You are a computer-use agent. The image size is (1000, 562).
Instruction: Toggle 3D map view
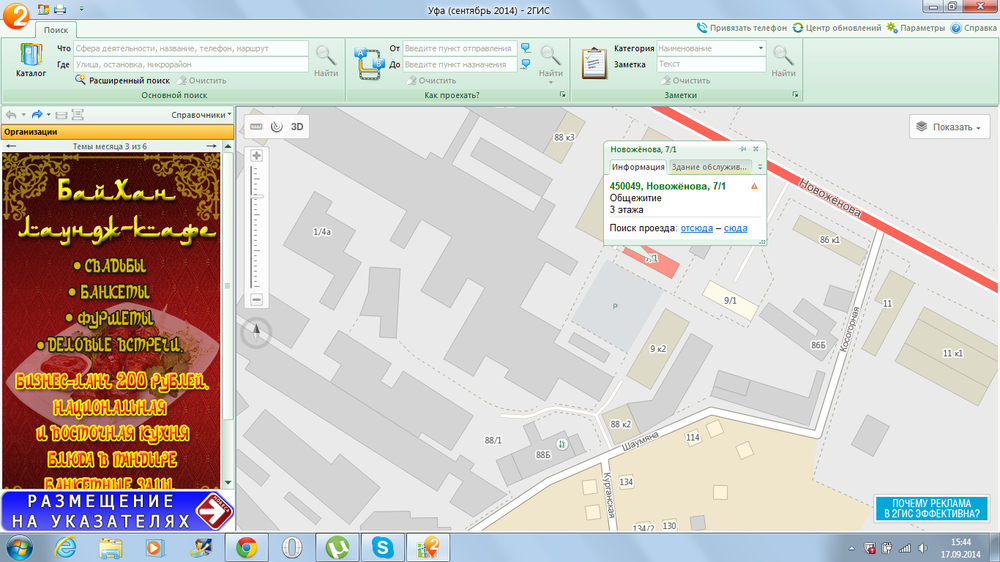[297, 126]
